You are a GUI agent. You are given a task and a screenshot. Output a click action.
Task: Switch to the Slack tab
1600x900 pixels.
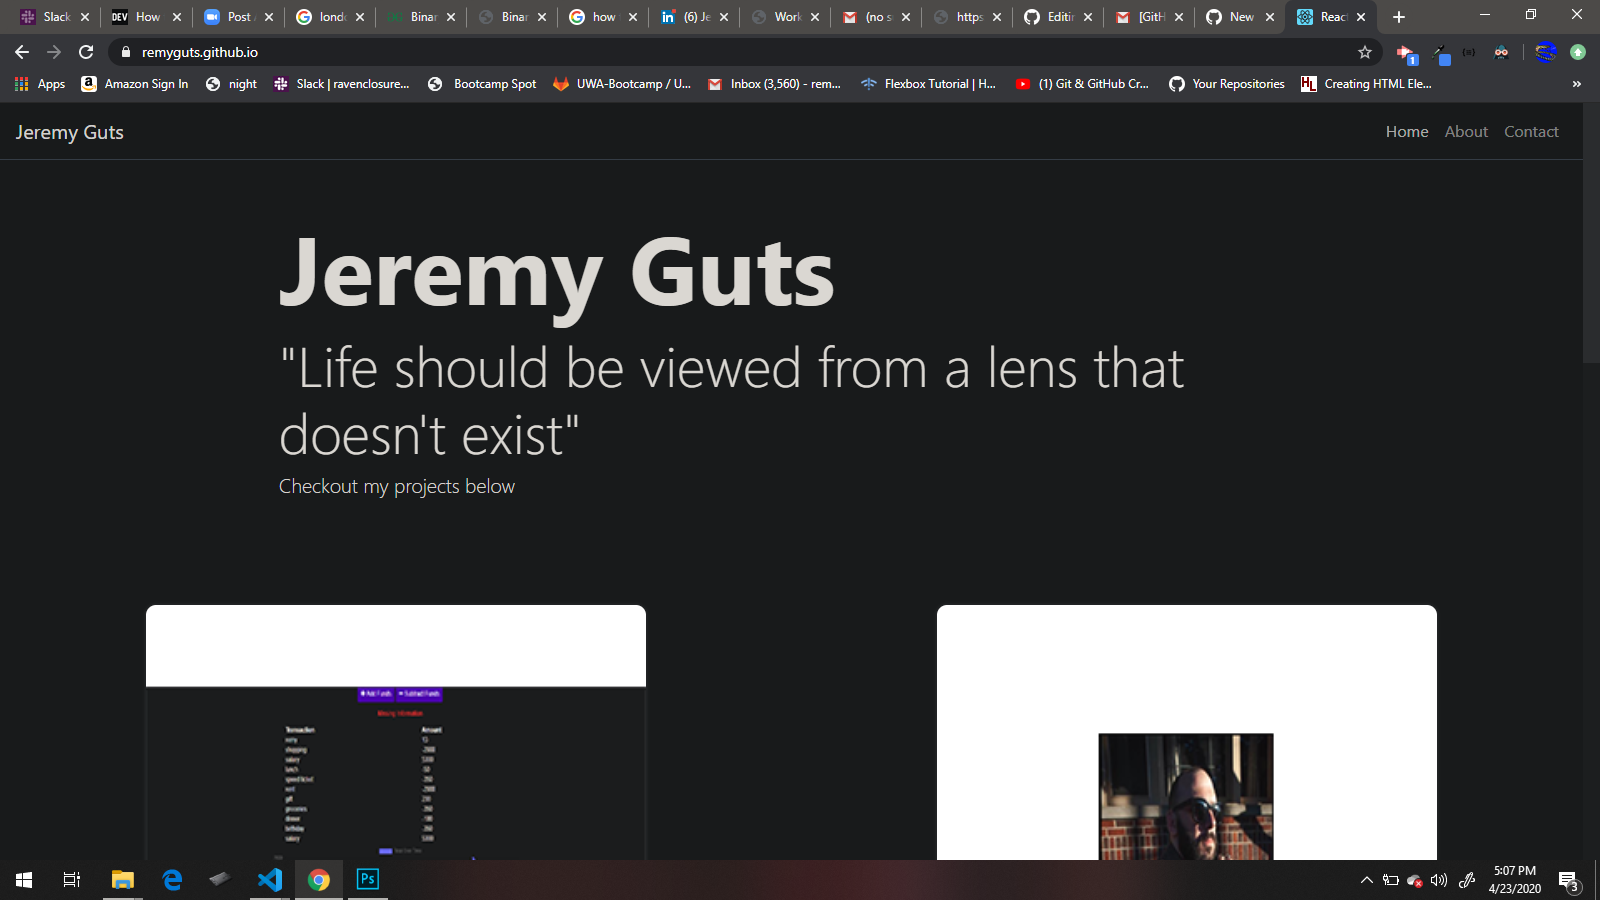pos(57,17)
